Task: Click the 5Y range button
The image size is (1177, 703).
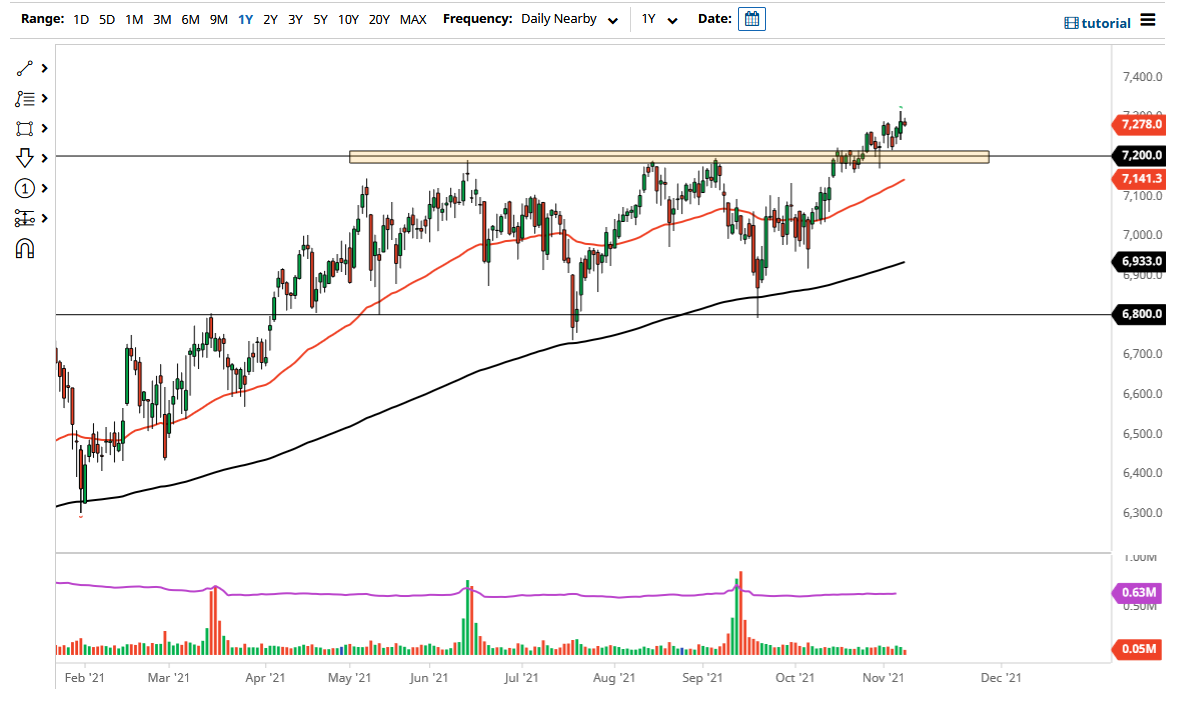Action: tap(320, 19)
